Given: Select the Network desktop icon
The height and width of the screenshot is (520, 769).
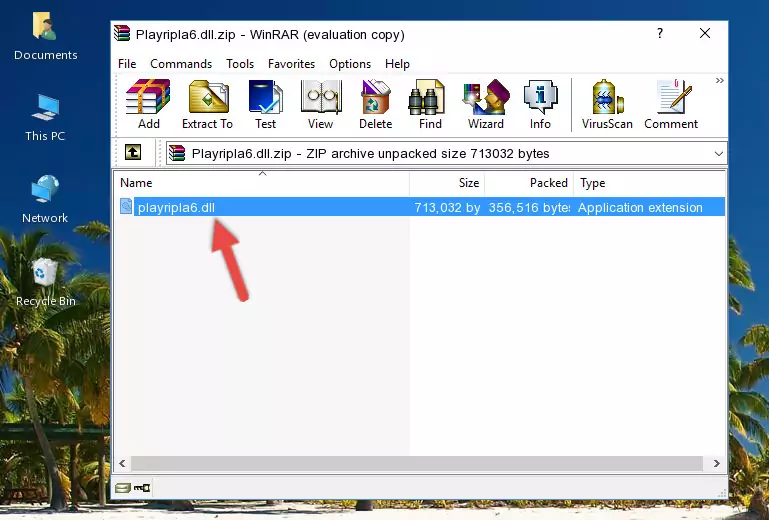Looking at the screenshot, I should [x=45, y=199].
